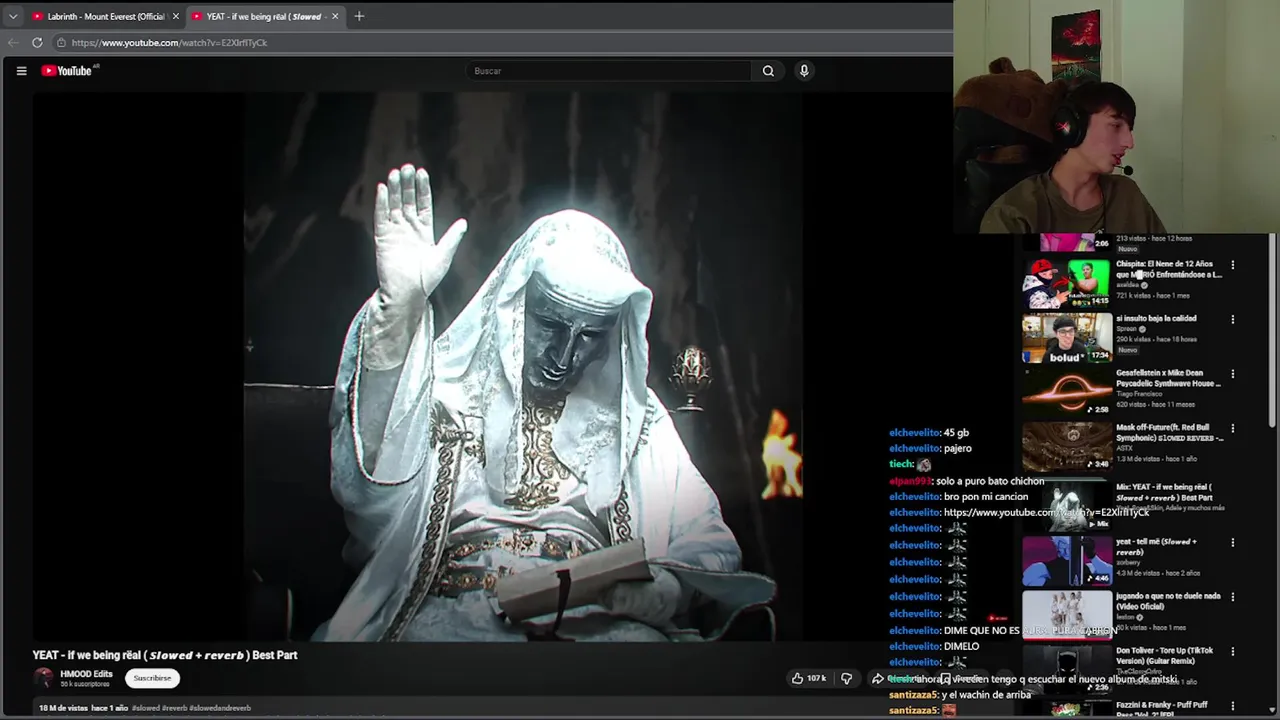Share the video with arrow icon
1280x720 pixels.
(x=878, y=678)
